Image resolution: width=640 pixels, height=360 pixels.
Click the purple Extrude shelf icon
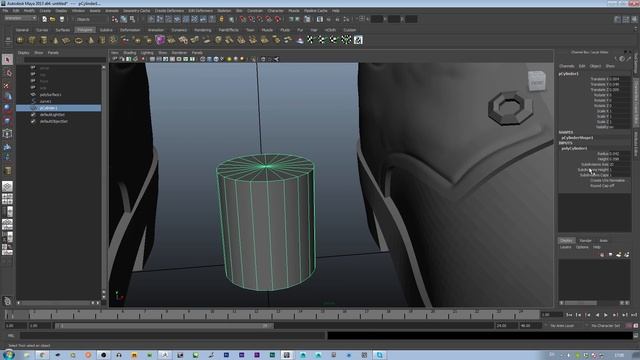click(x=160, y=40)
